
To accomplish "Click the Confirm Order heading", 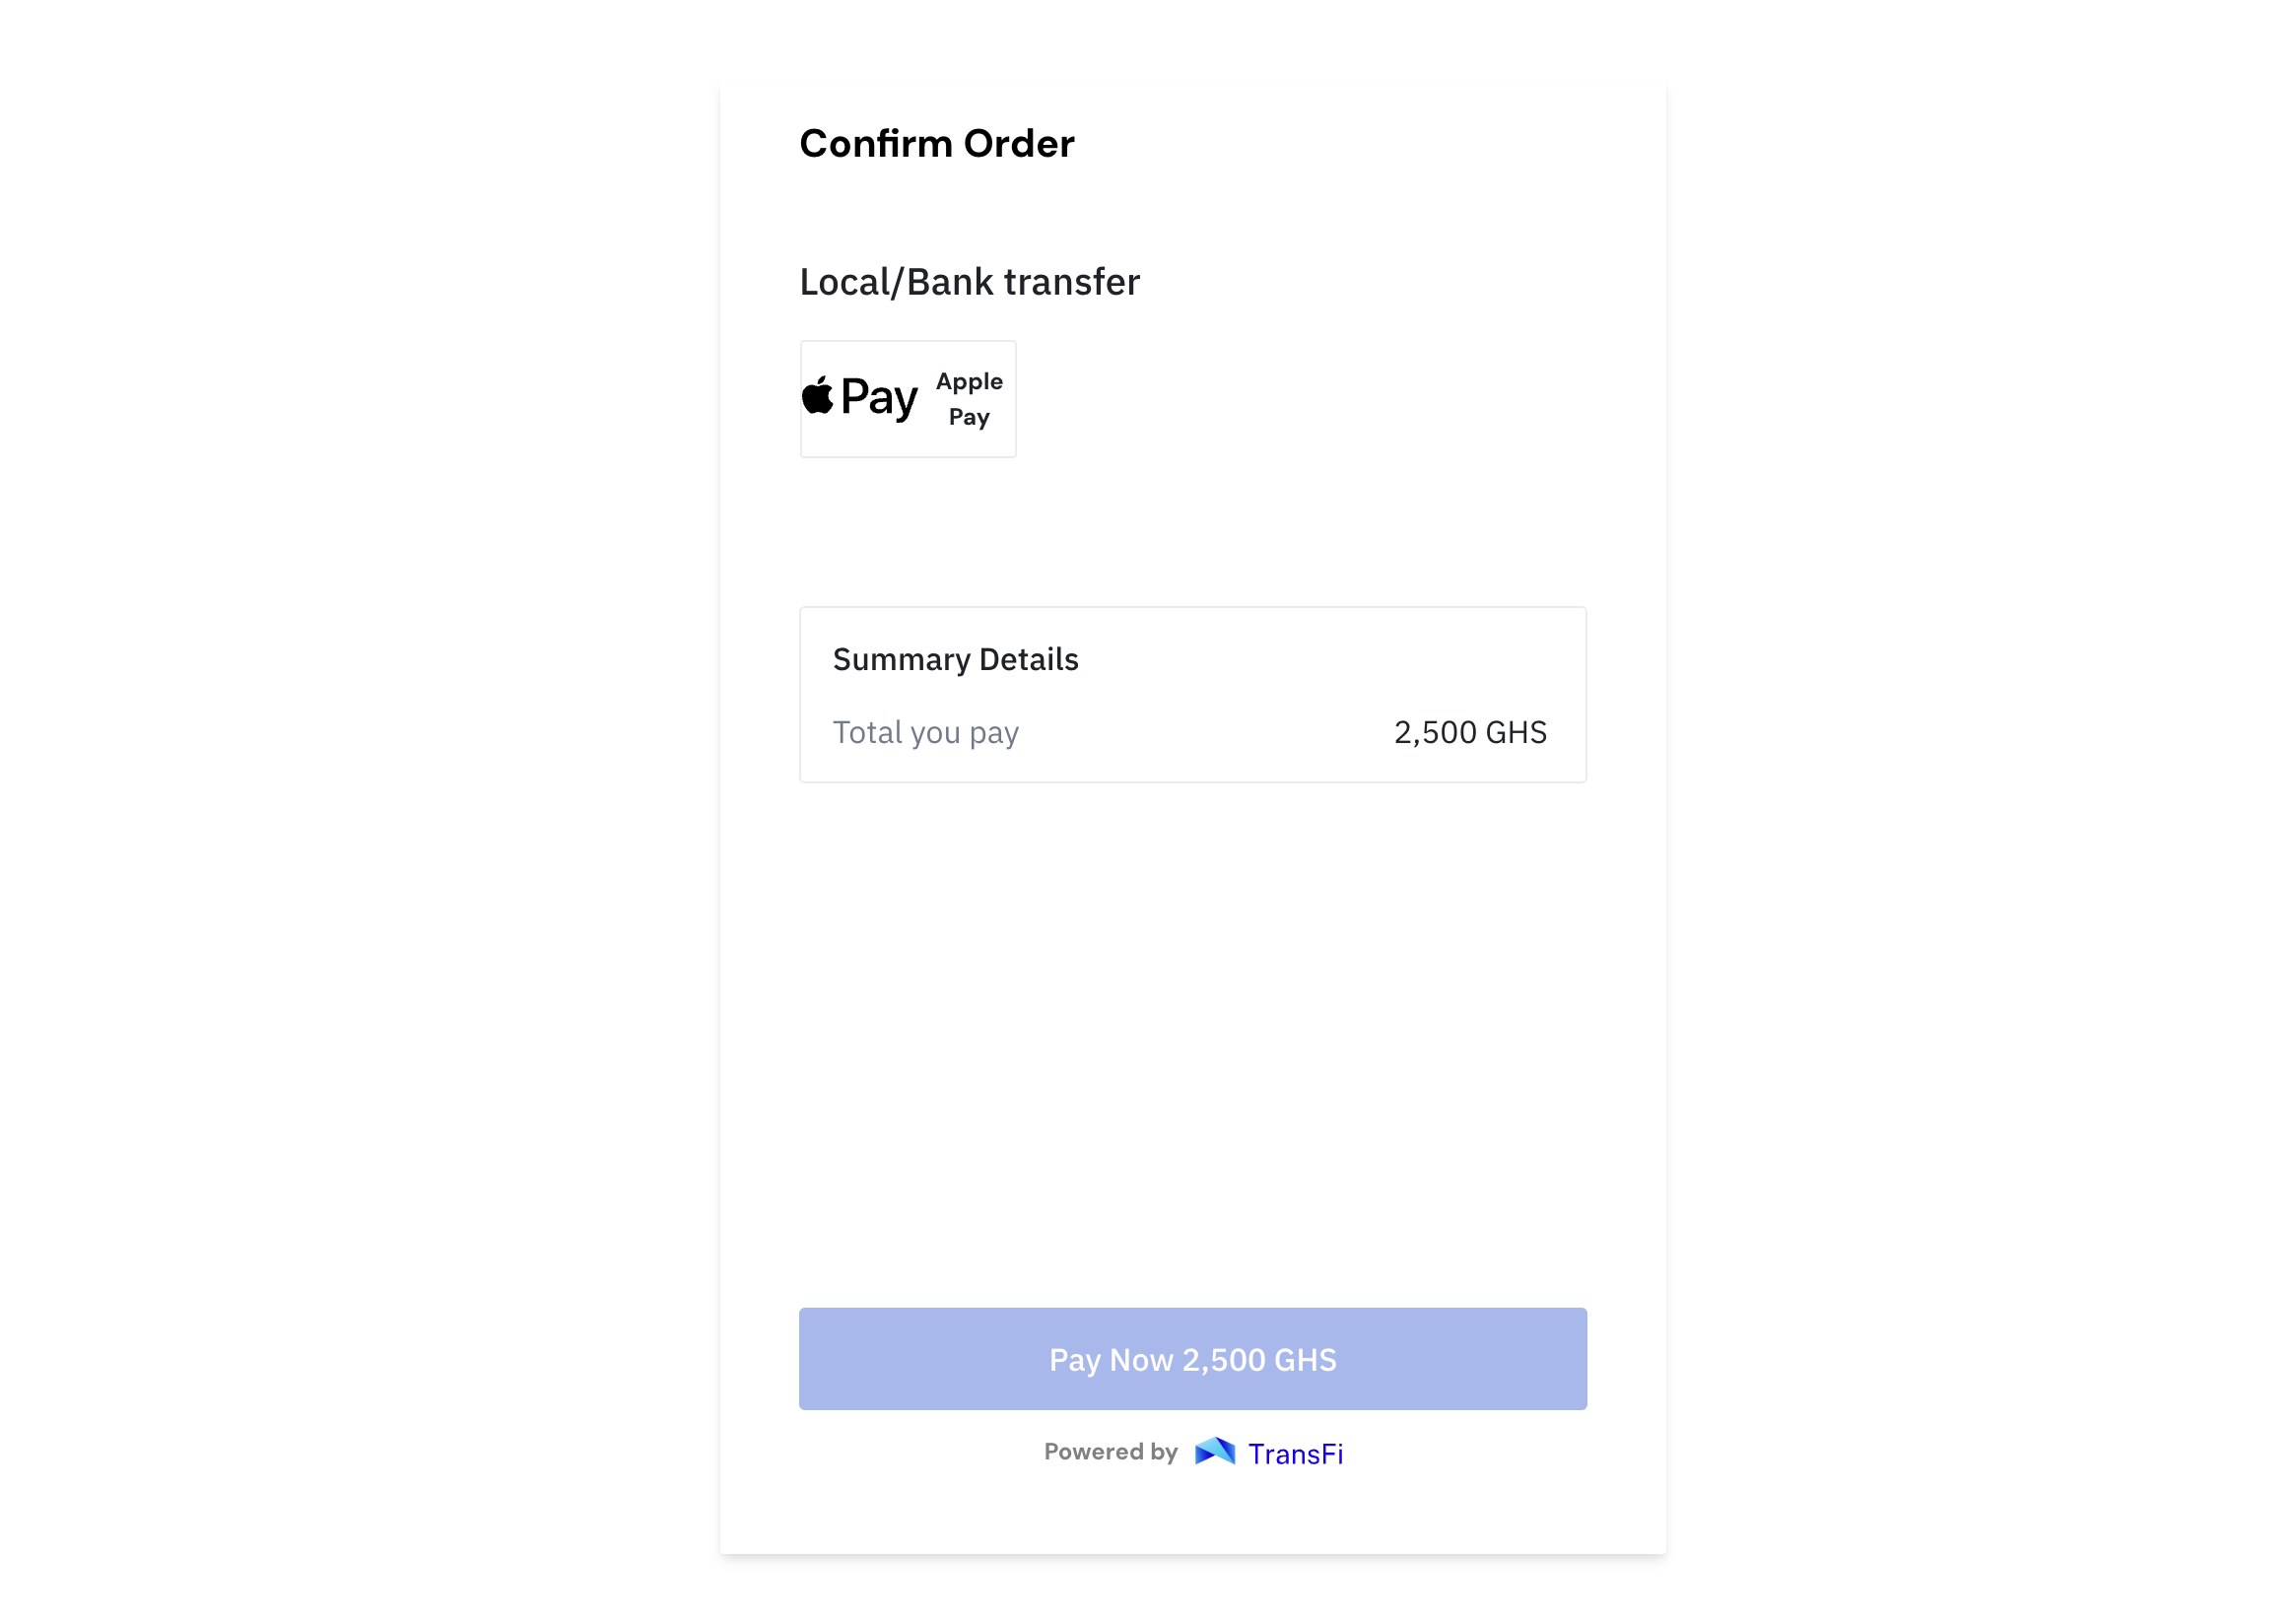I will (x=937, y=144).
